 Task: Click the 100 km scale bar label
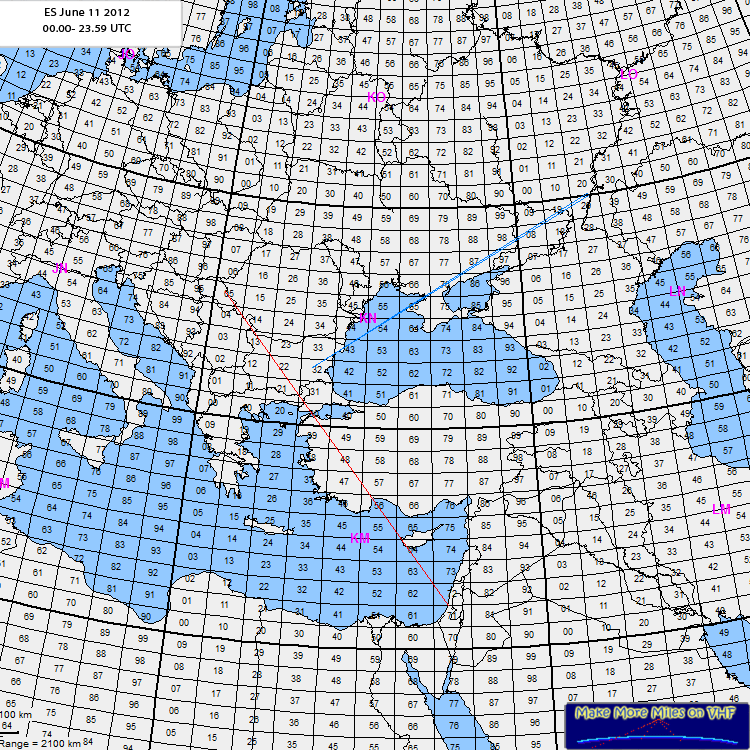click(x=14, y=716)
